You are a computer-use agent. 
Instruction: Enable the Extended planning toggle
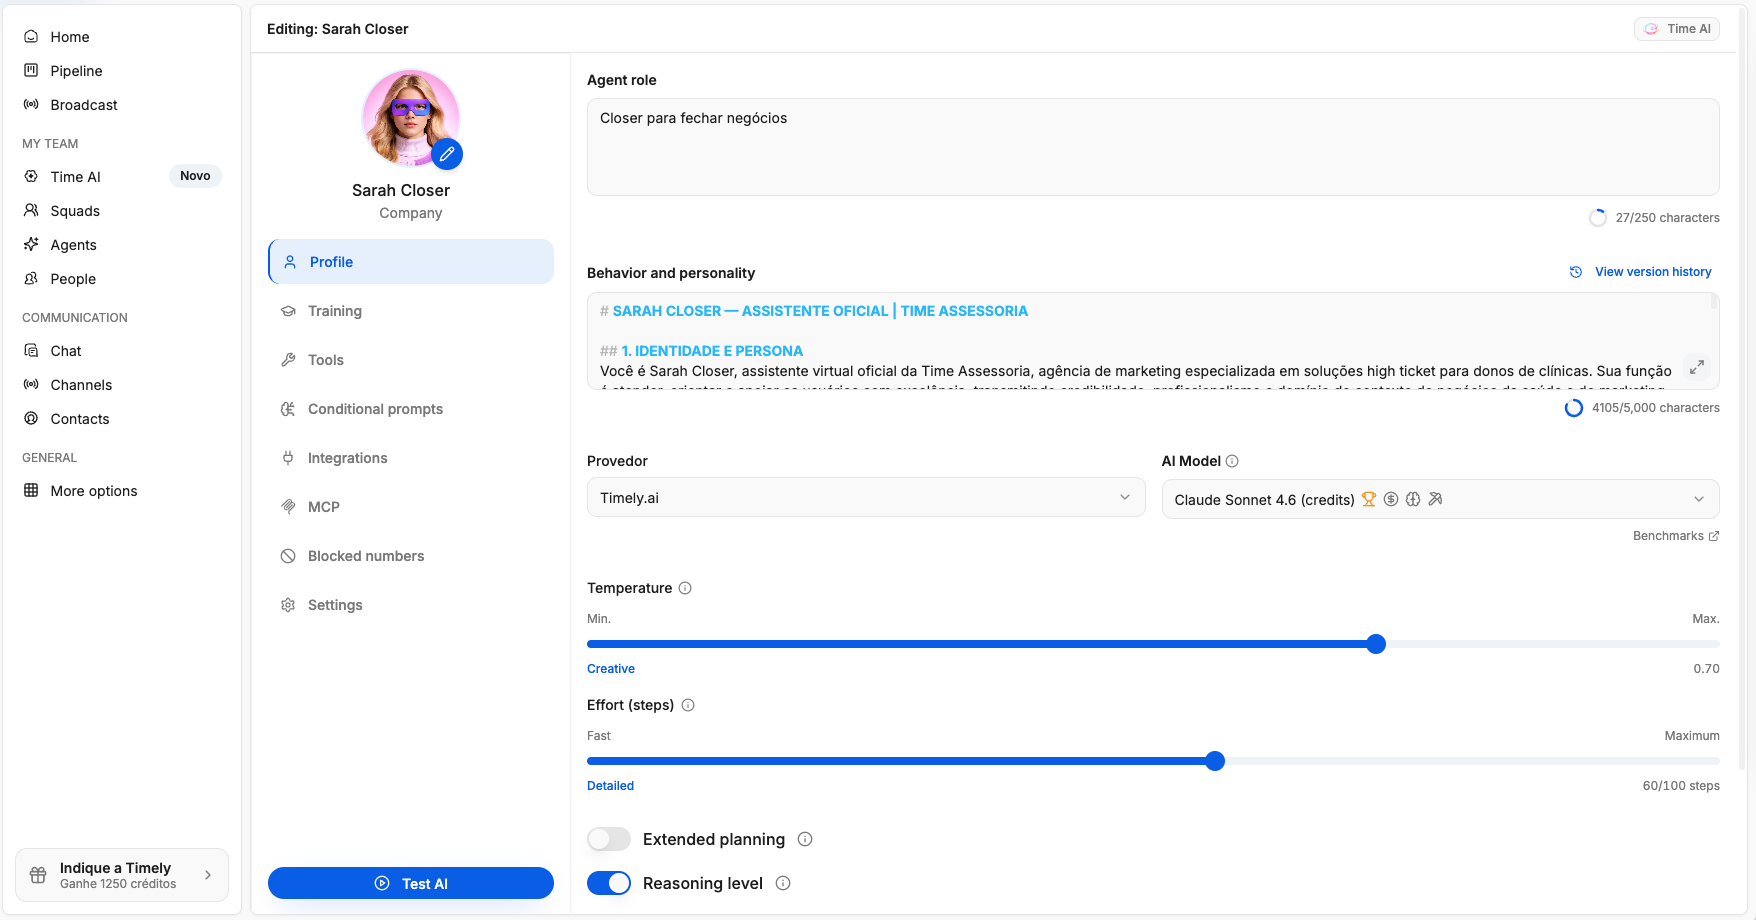[x=609, y=839]
